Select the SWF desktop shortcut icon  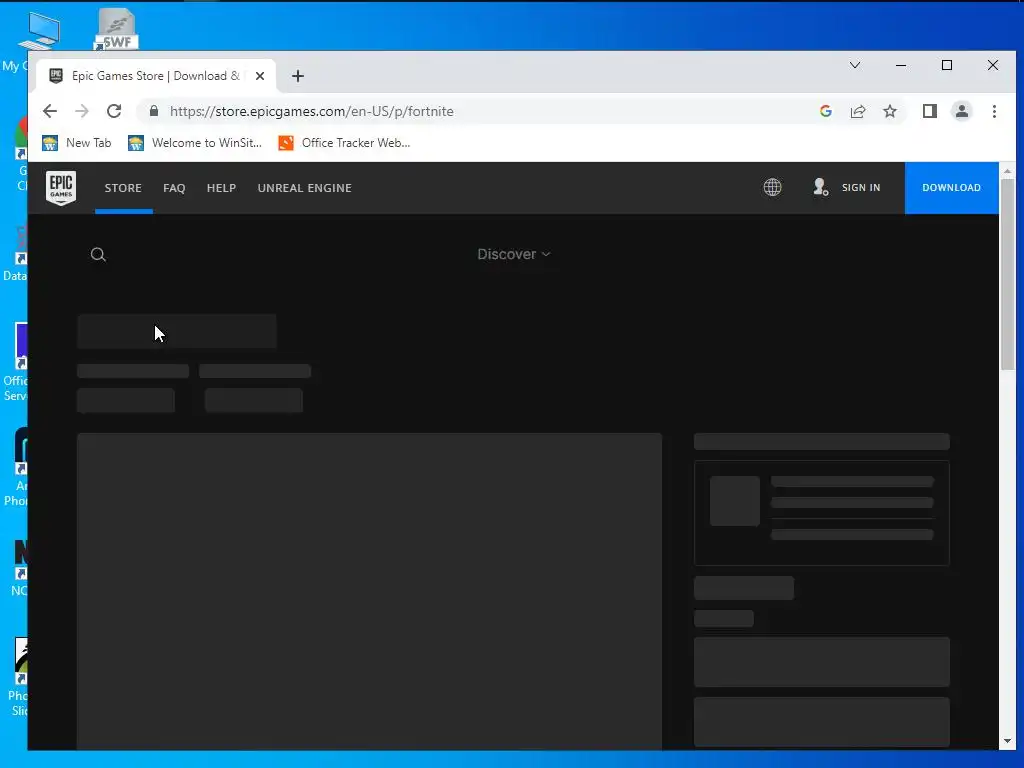click(116, 29)
